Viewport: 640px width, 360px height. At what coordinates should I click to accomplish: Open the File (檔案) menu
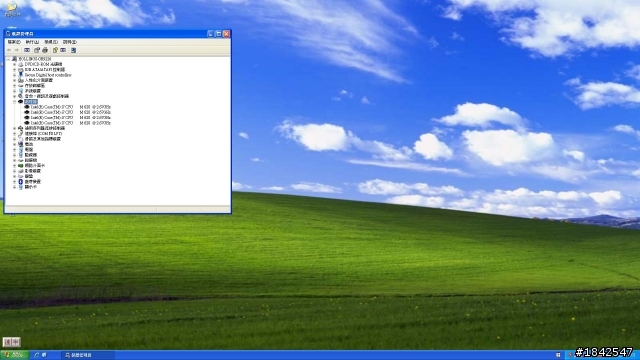pyautogui.click(x=14, y=42)
